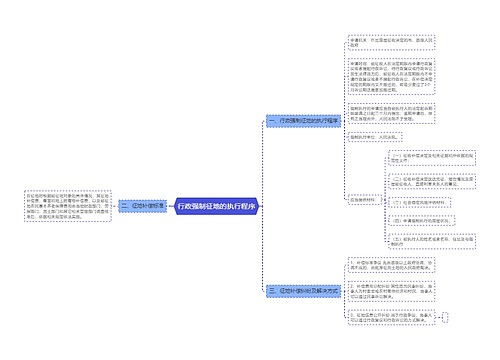Screen dimensions: 500x360
Task: Select the paragraph node left of 征地补偿标准
Action: [68, 206]
